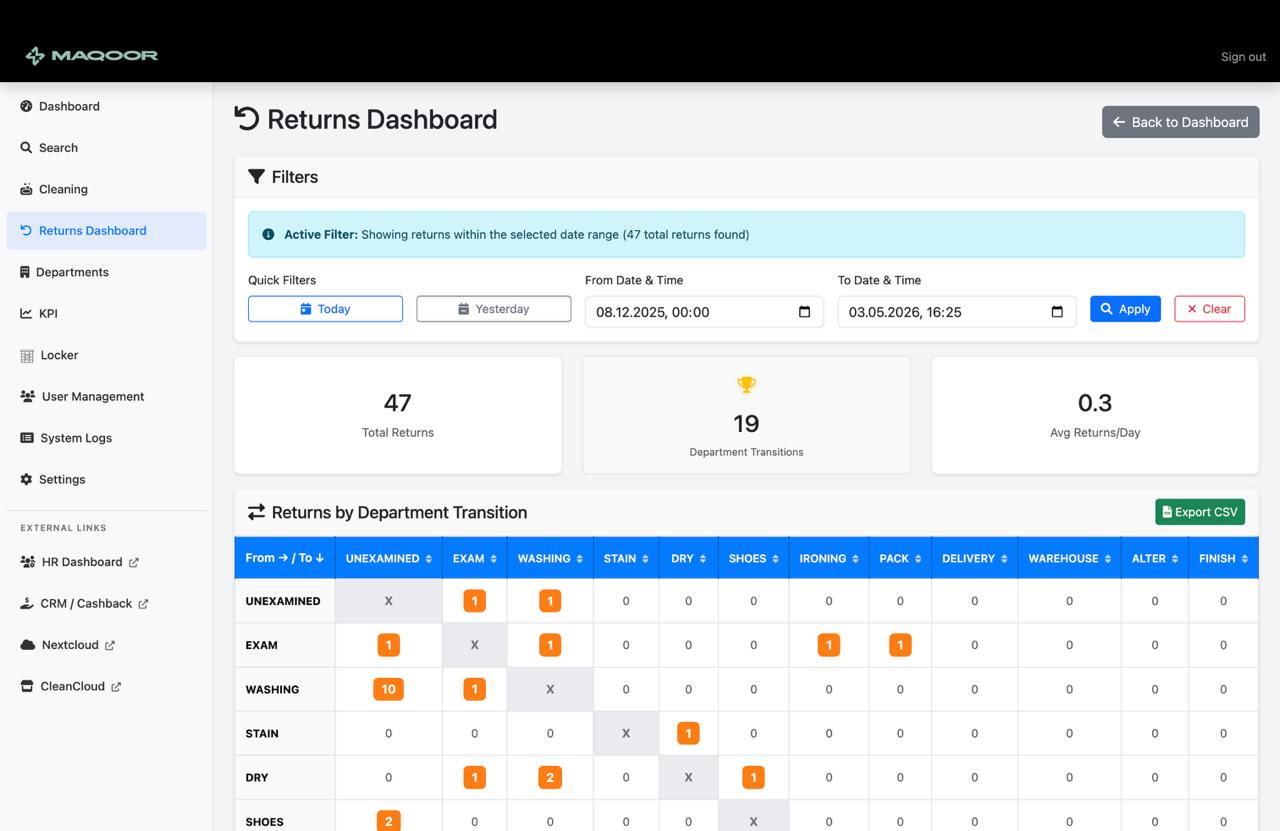This screenshot has height=831, width=1280.
Task: Go to KPI page
Action: pyautogui.click(x=107, y=313)
